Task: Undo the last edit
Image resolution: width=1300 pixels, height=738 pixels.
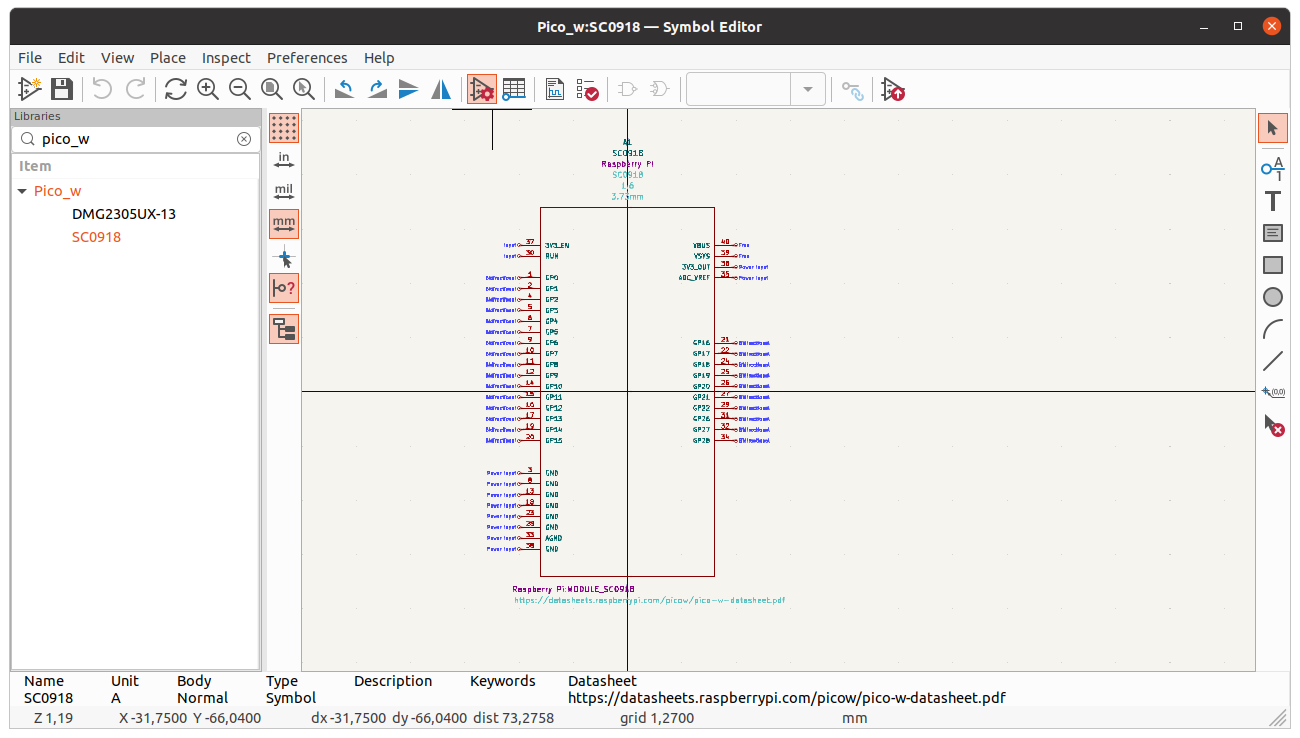Action: pyautogui.click(x=102, y=89)
